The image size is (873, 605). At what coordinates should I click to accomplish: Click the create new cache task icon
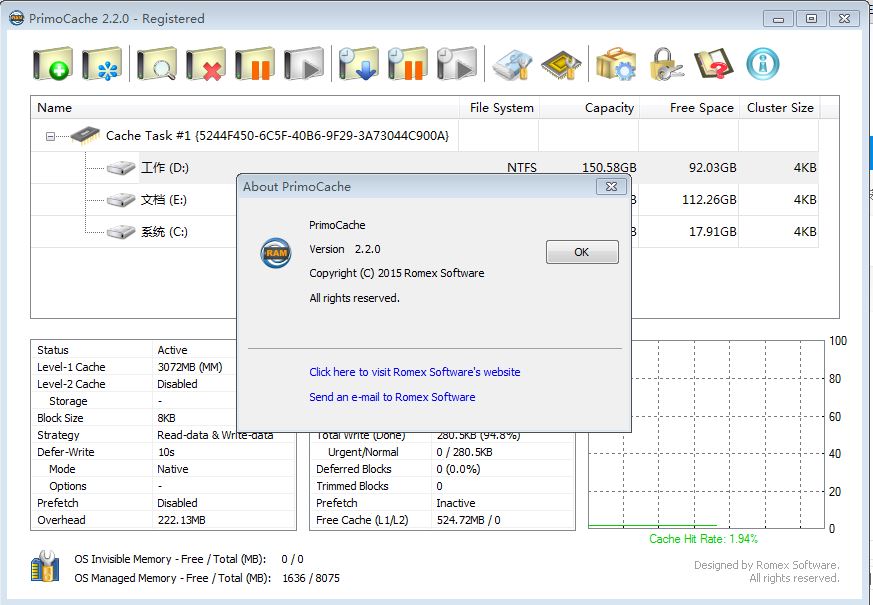tap(53, 64)
